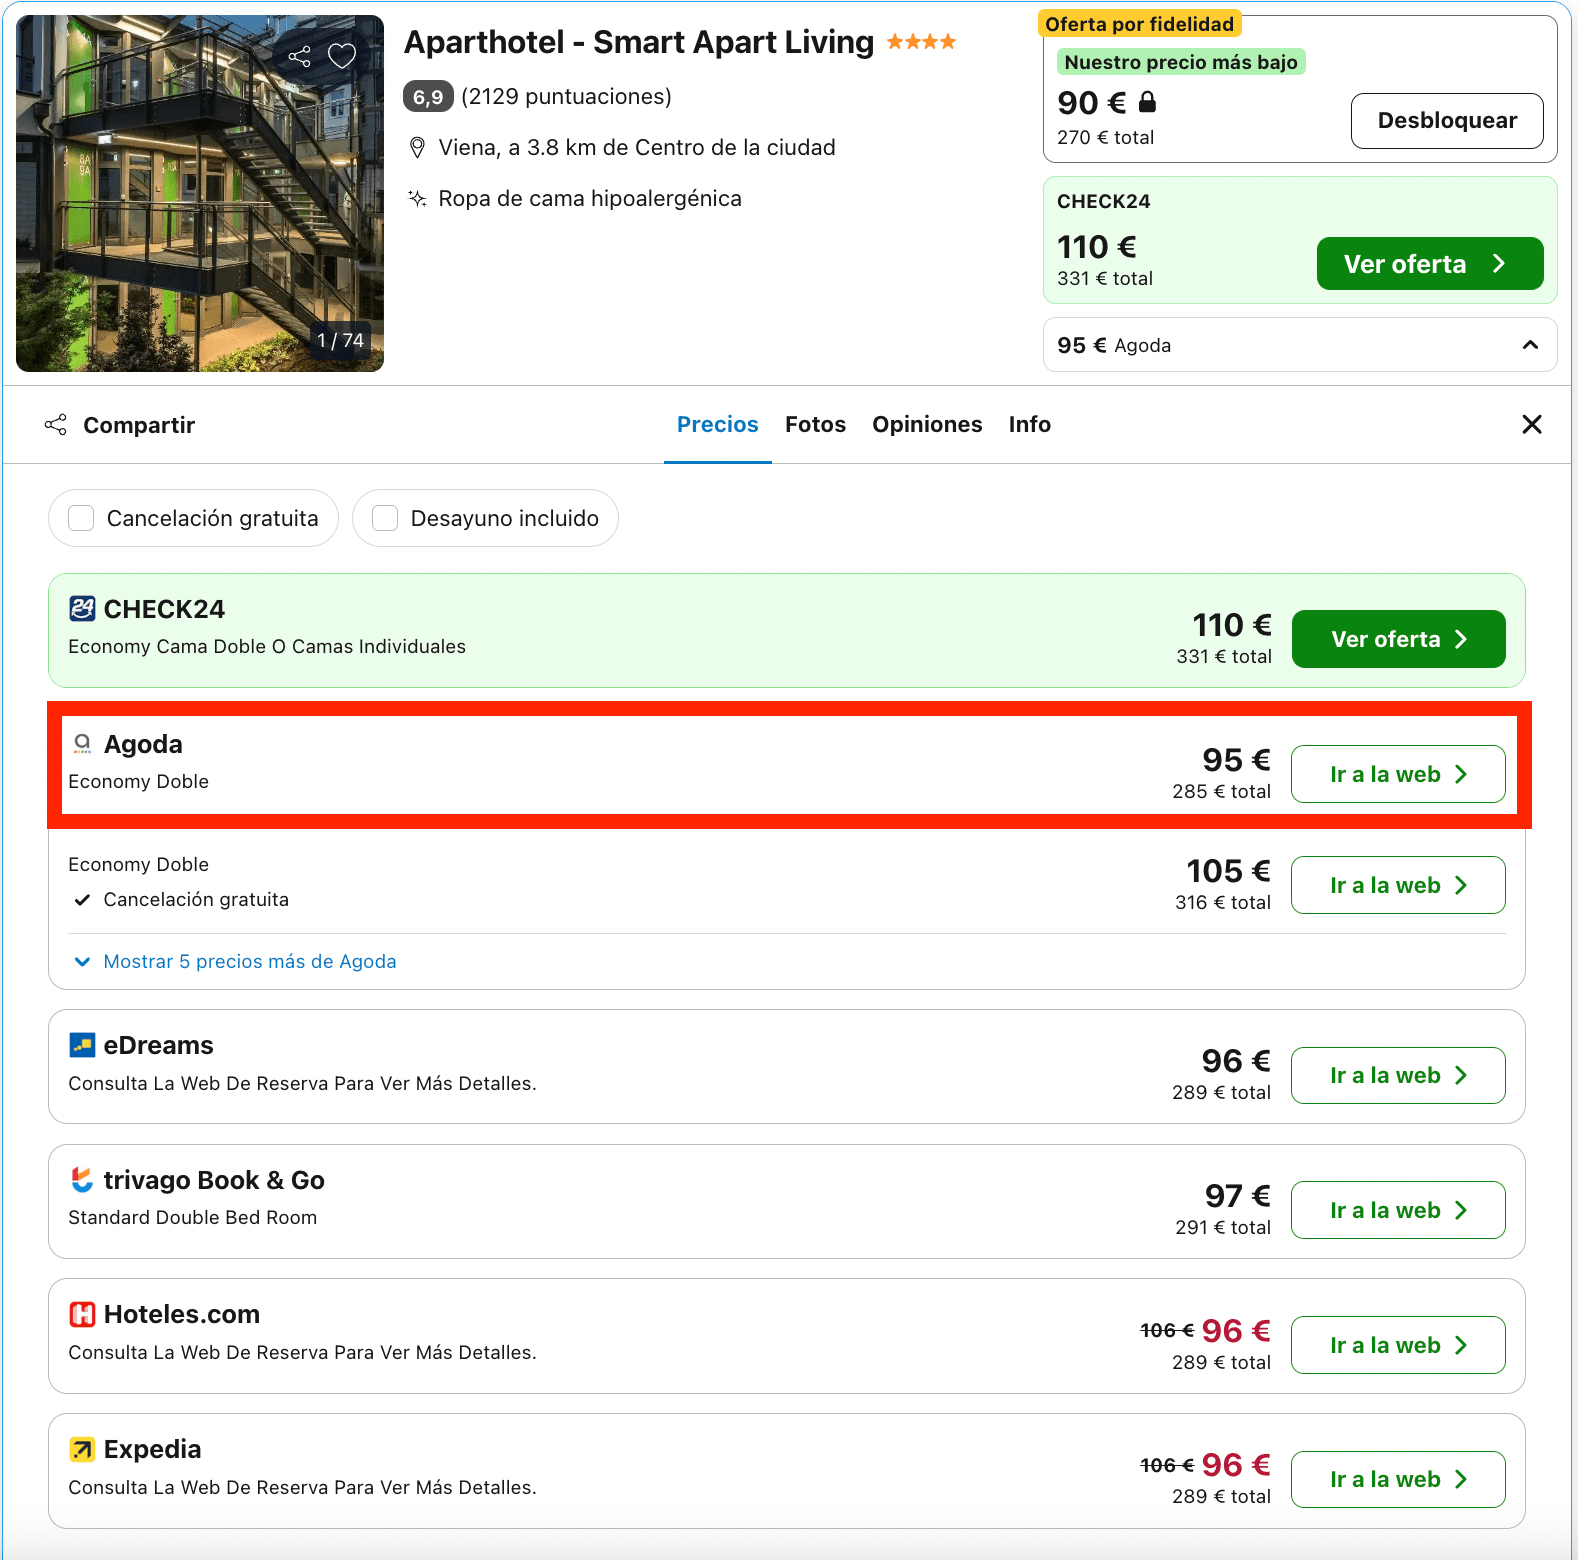Click the sparkle icon by Ropa de cama

coord(418,199)
